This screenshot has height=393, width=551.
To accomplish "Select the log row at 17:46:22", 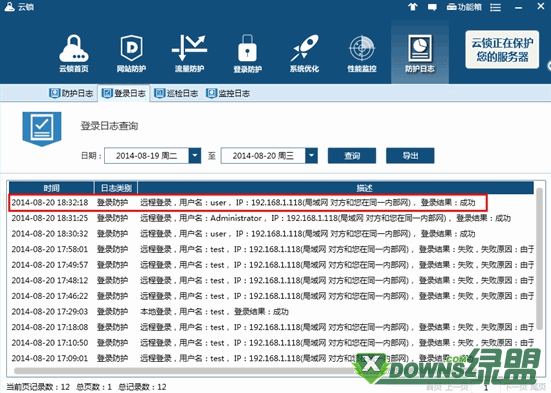I will tap(271, 296).
